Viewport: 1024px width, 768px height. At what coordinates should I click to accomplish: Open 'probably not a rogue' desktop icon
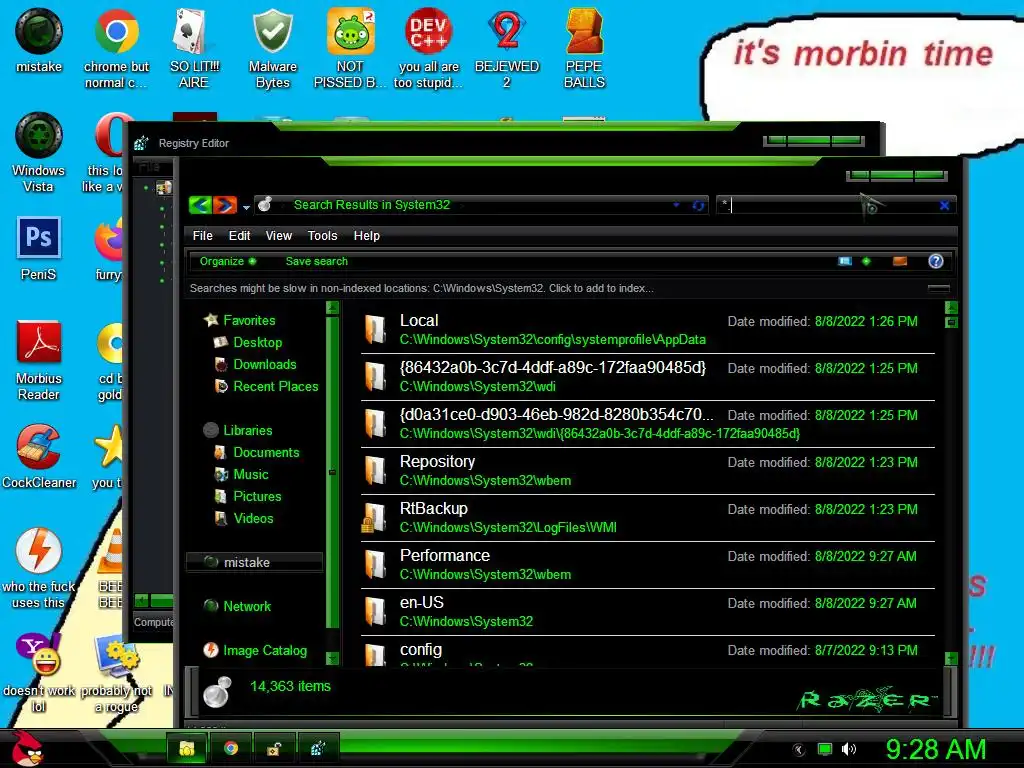coord(116,673)
